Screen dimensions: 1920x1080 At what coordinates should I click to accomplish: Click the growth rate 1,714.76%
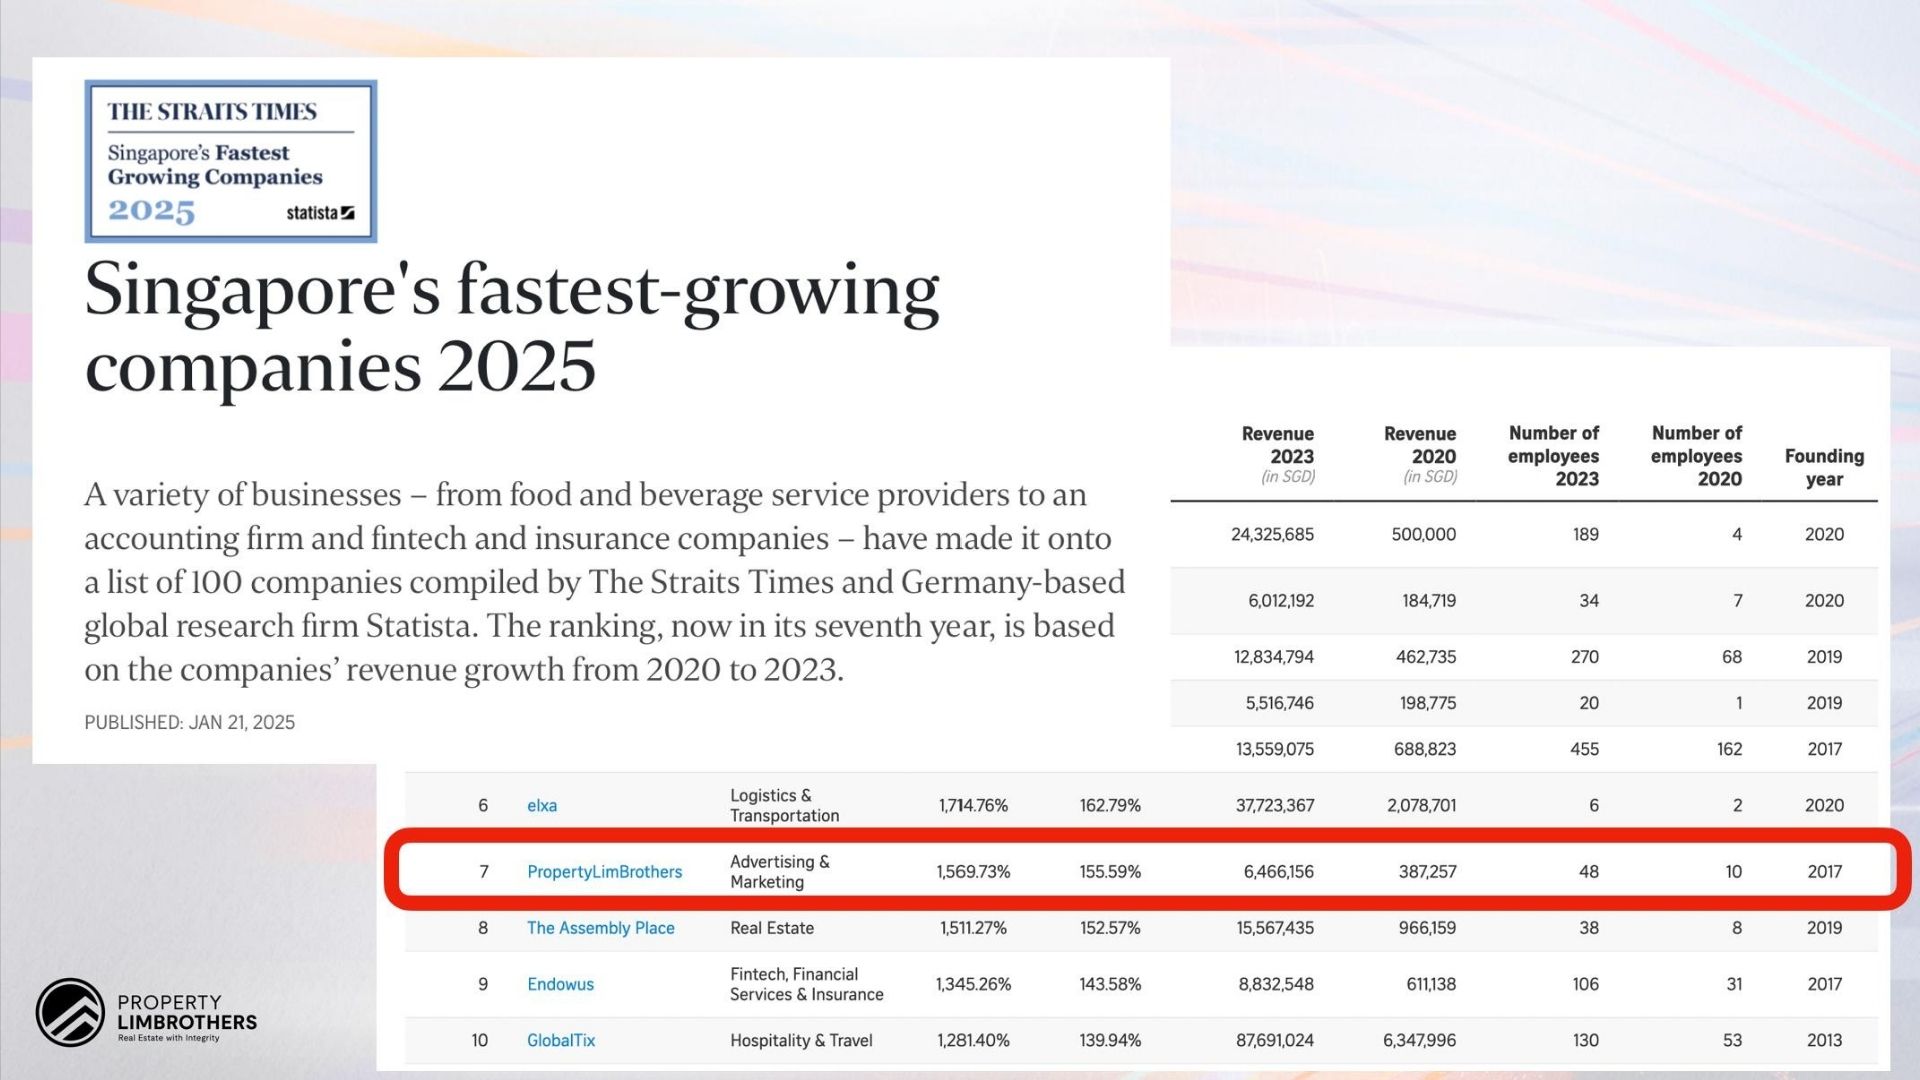click(x=973, y=805)
